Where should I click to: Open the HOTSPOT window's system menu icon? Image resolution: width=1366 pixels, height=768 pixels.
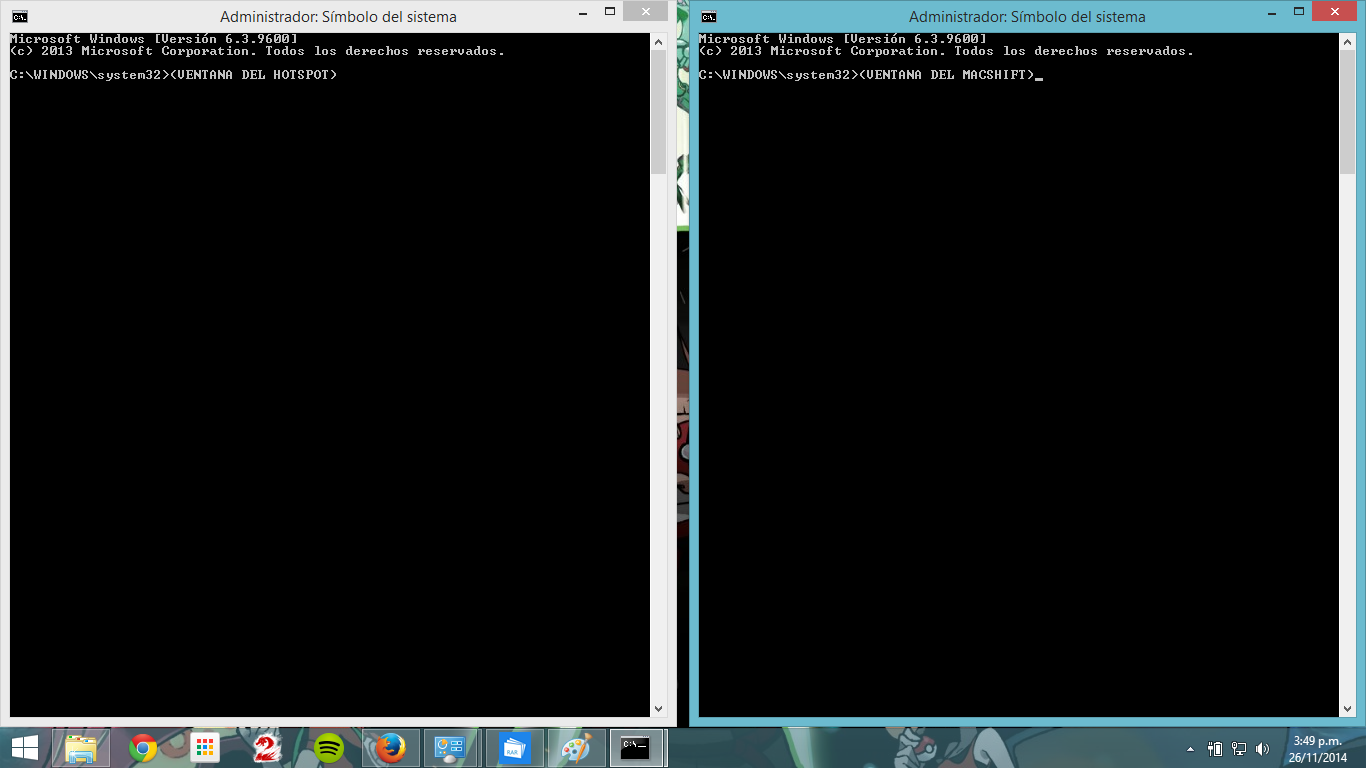19,16
